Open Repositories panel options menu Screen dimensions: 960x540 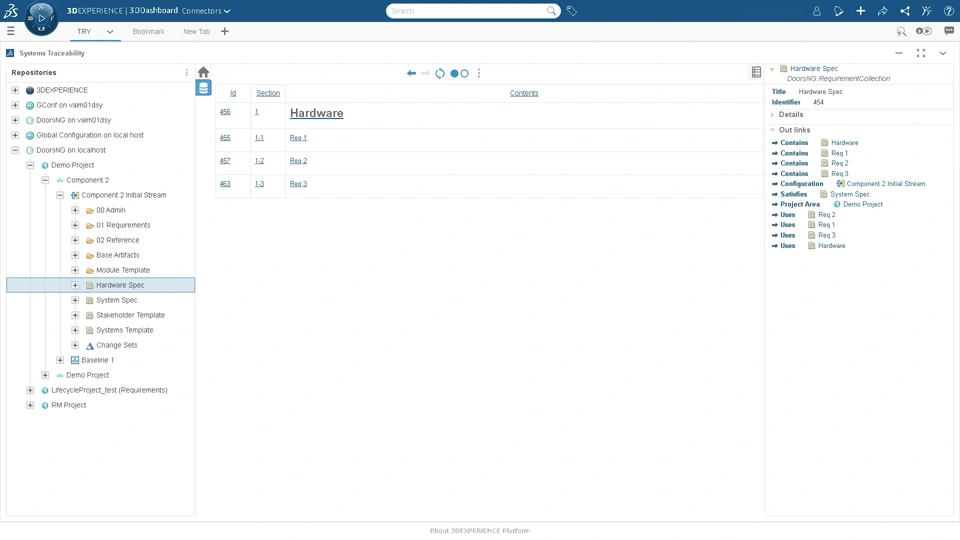pos(187,72)
